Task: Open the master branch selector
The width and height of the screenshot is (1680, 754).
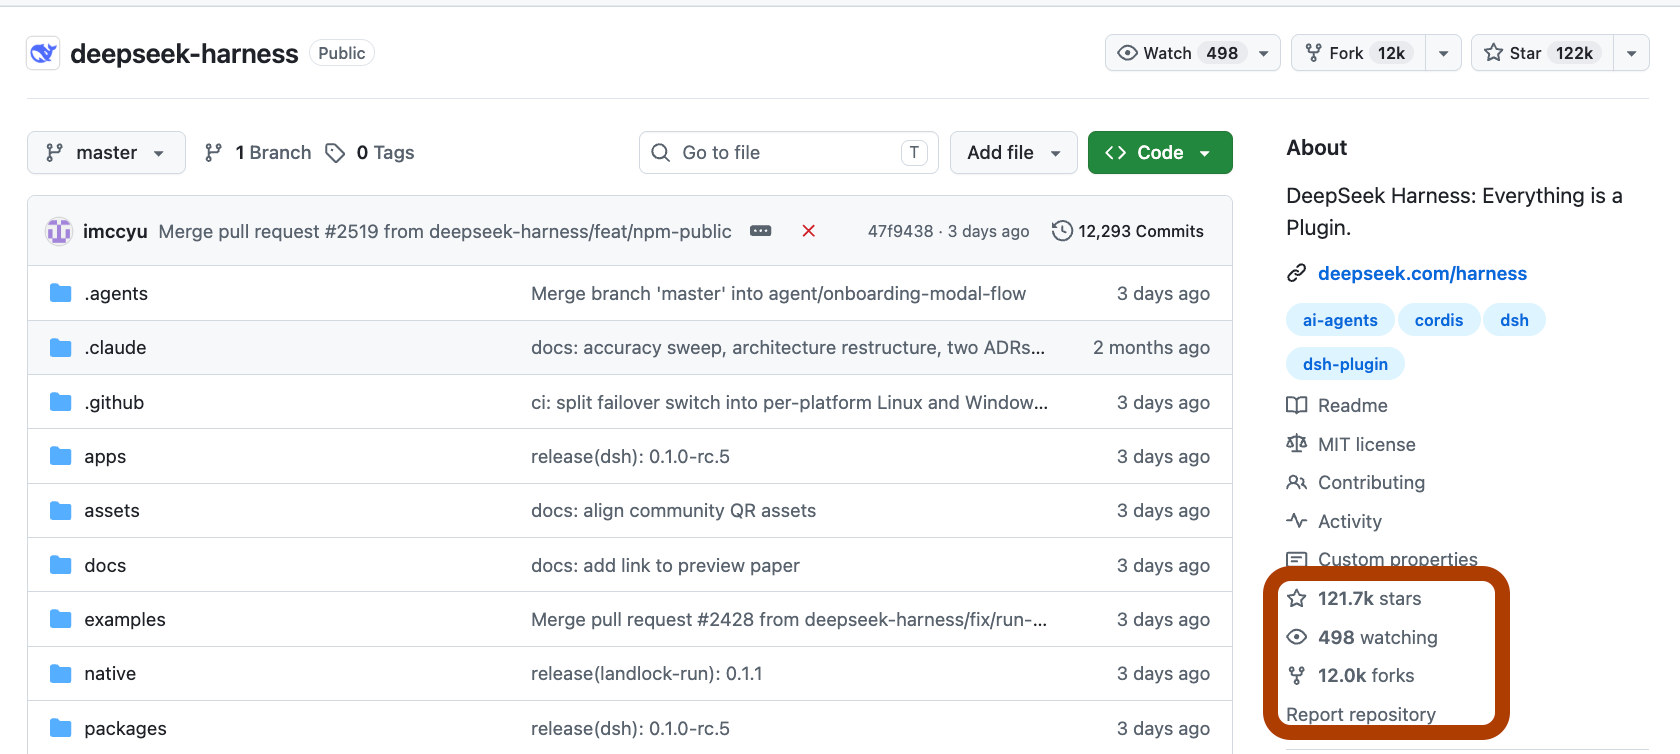Action: (x=106, y=152)
